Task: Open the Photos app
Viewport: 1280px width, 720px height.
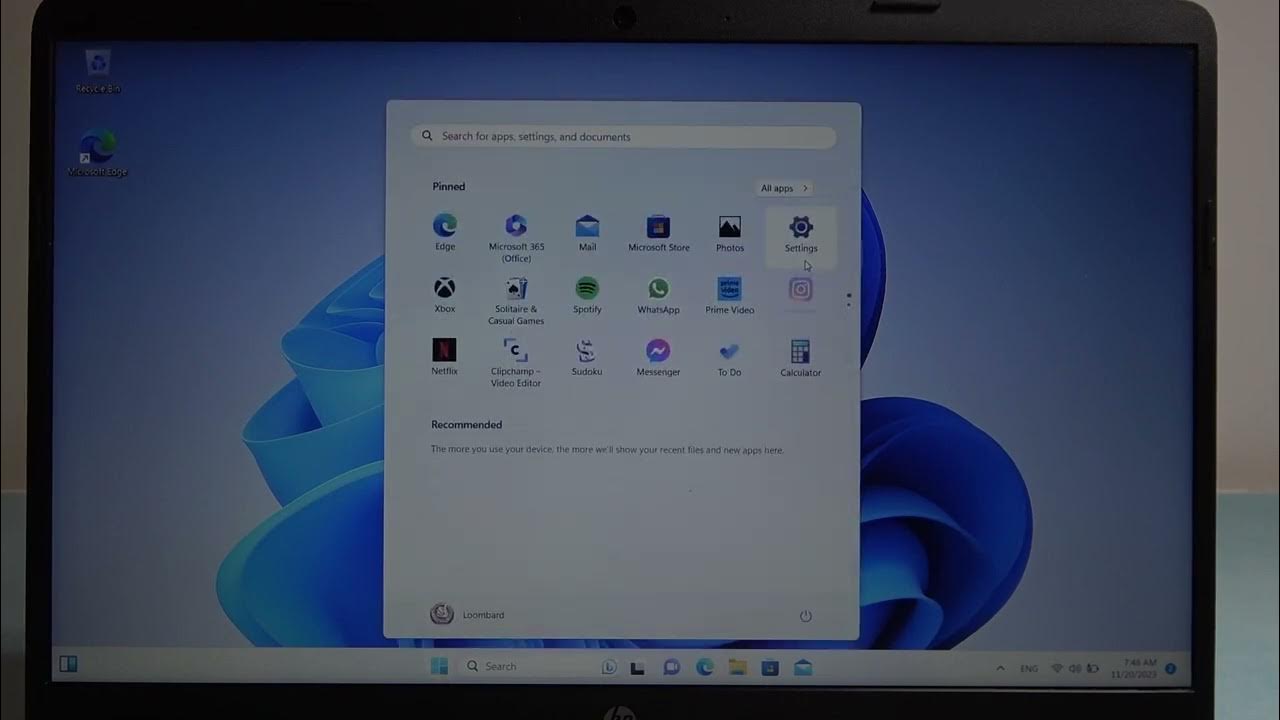Action: pos(729,233)
